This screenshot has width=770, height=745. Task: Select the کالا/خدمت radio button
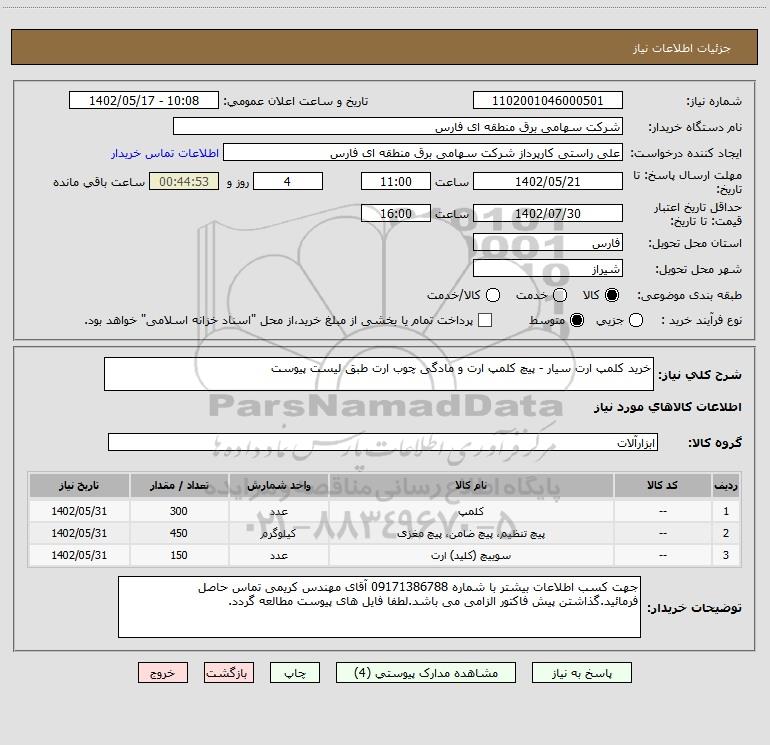click(x=493, y=295)
